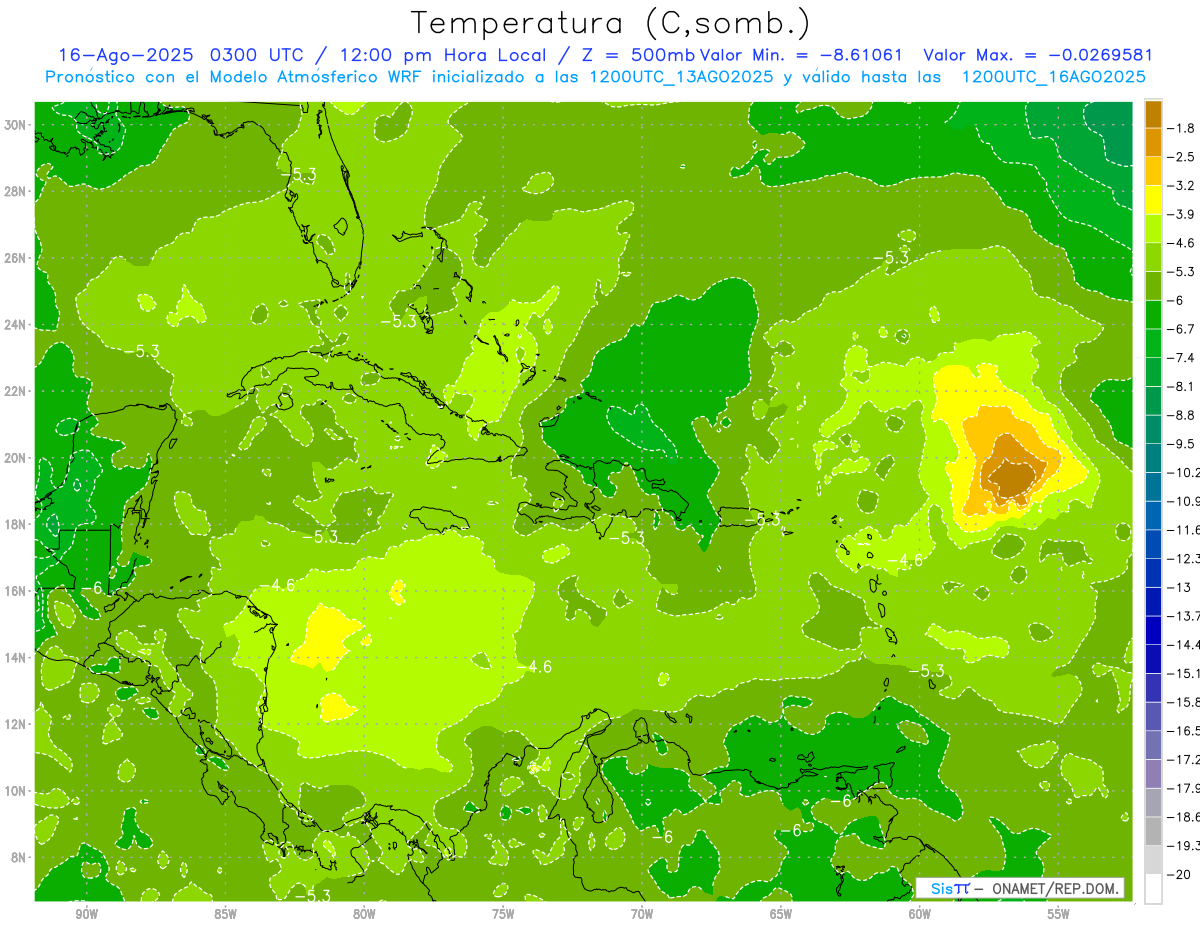The width and height of the screenshot is (1200, 927).
Task: Click the legend value "-13"
Action: click(1179, 587)
